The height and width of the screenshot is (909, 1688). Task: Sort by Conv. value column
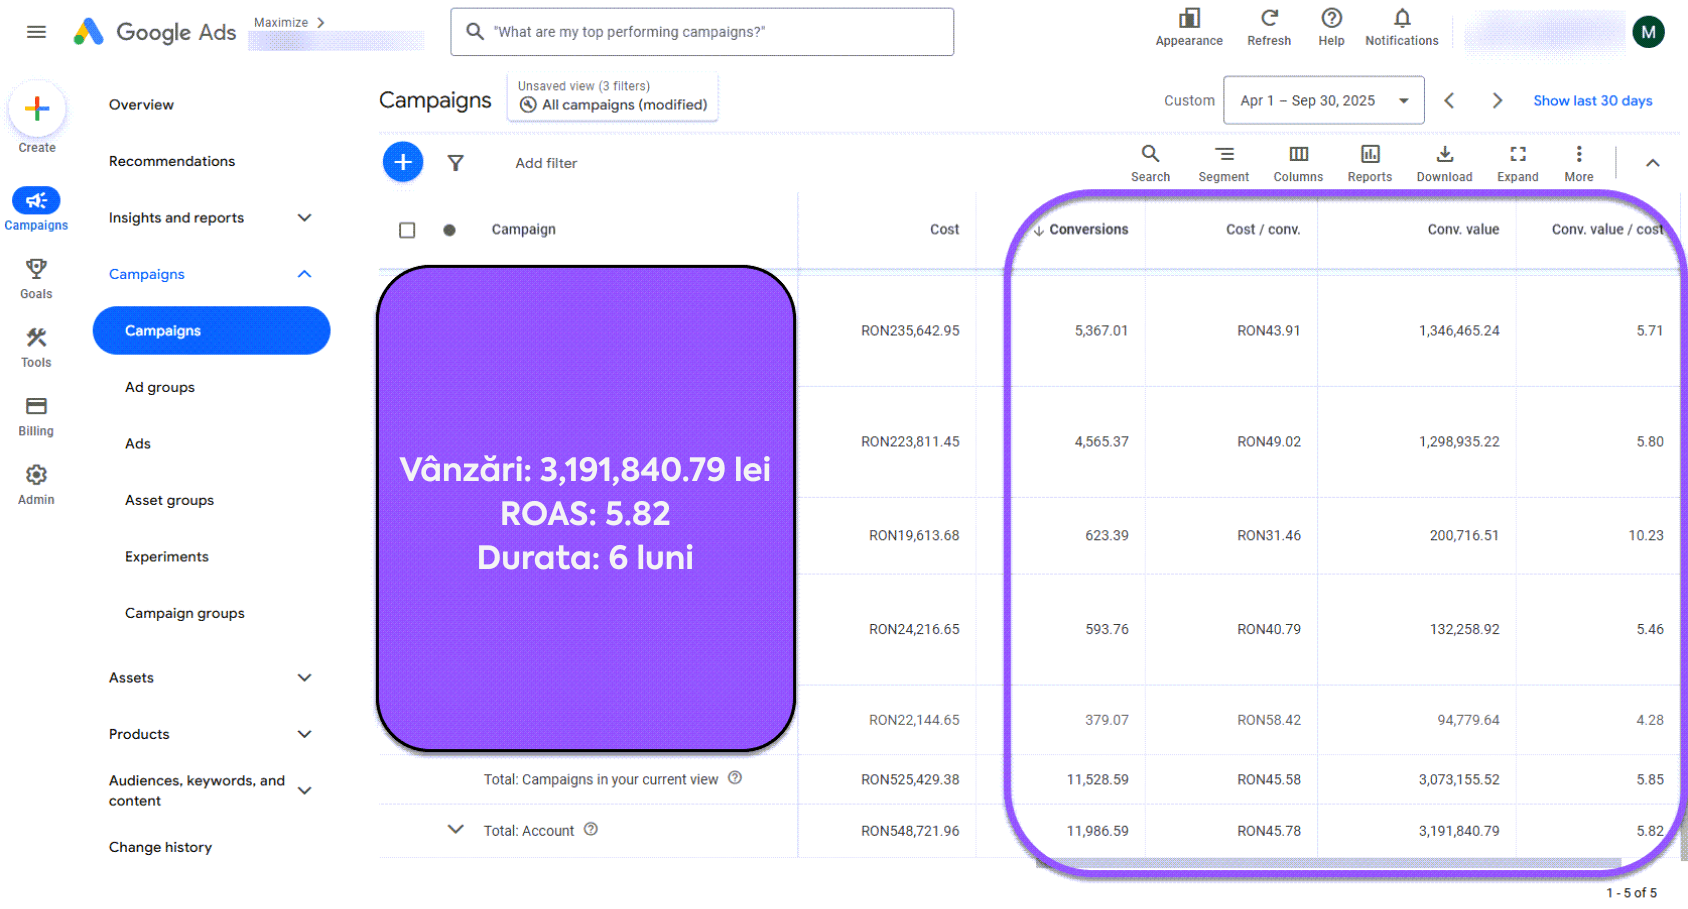tap(1463, 230)
